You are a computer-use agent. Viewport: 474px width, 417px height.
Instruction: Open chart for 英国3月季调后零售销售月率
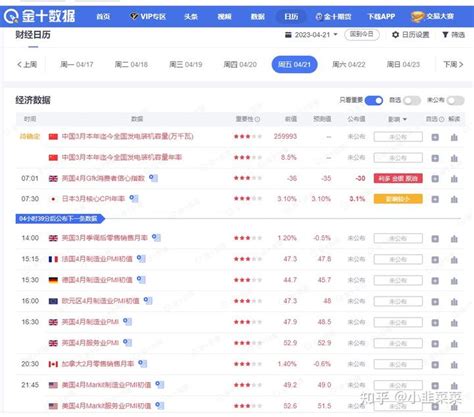coord(454,239)
